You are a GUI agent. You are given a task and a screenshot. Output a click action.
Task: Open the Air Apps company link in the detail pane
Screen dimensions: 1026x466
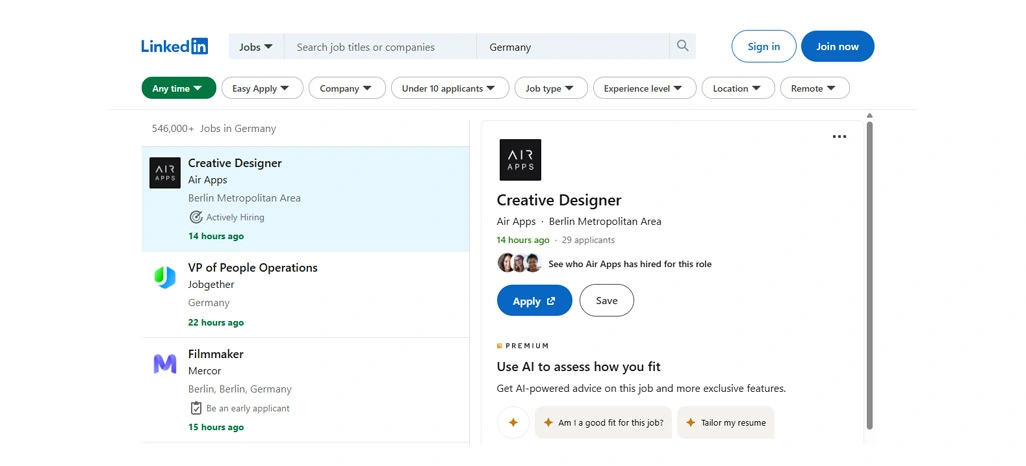[x=516, y=221]
